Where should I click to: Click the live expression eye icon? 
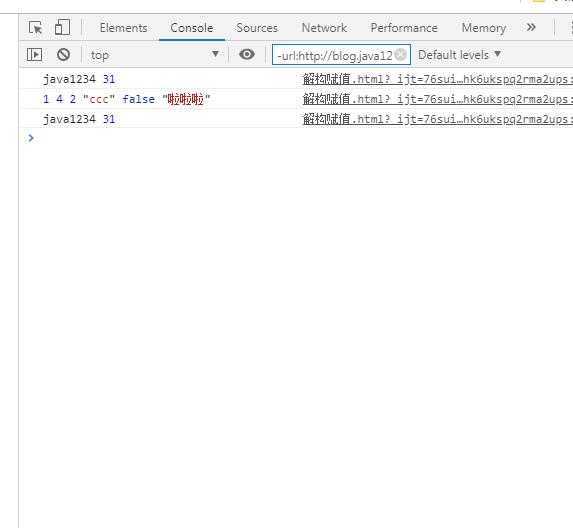(247, 54)
